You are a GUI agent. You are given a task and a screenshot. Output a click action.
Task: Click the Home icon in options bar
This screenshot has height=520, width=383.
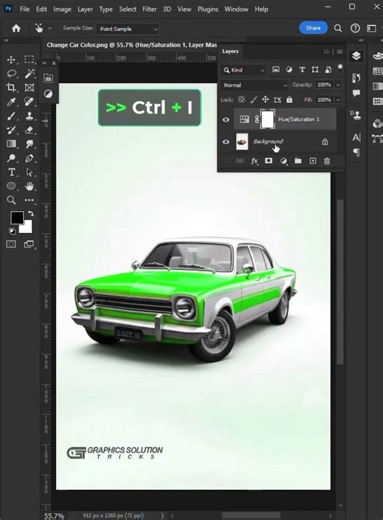coord(16,28)
